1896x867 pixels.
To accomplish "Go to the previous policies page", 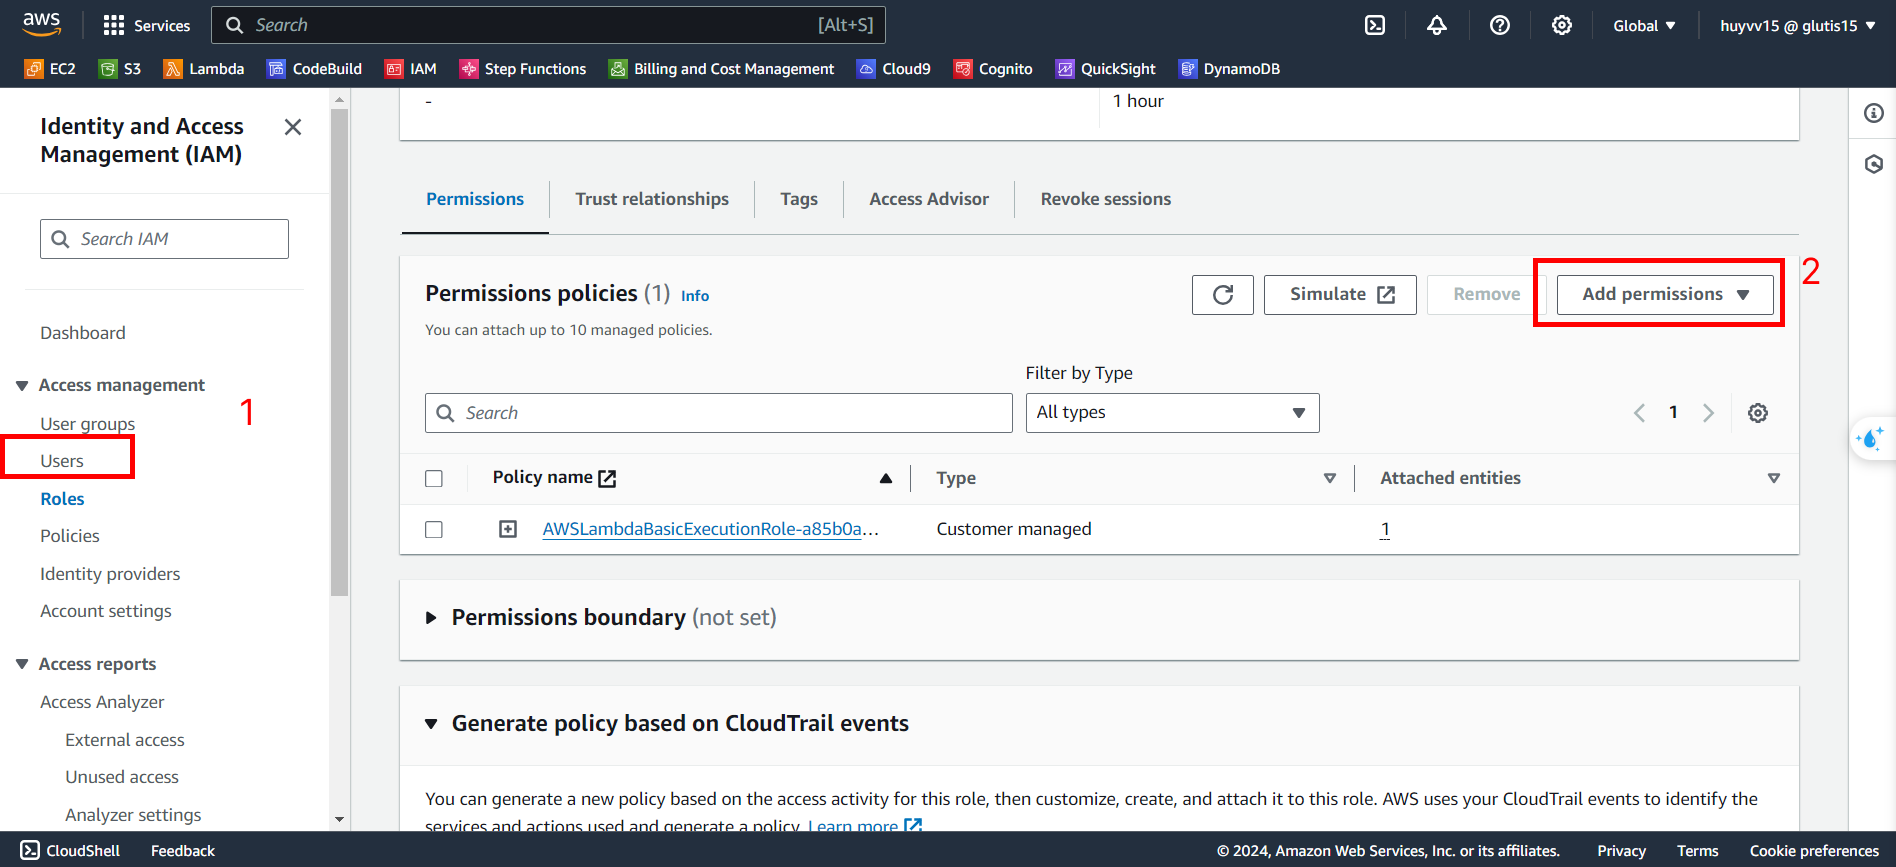I will click(x=1640, y=413).
